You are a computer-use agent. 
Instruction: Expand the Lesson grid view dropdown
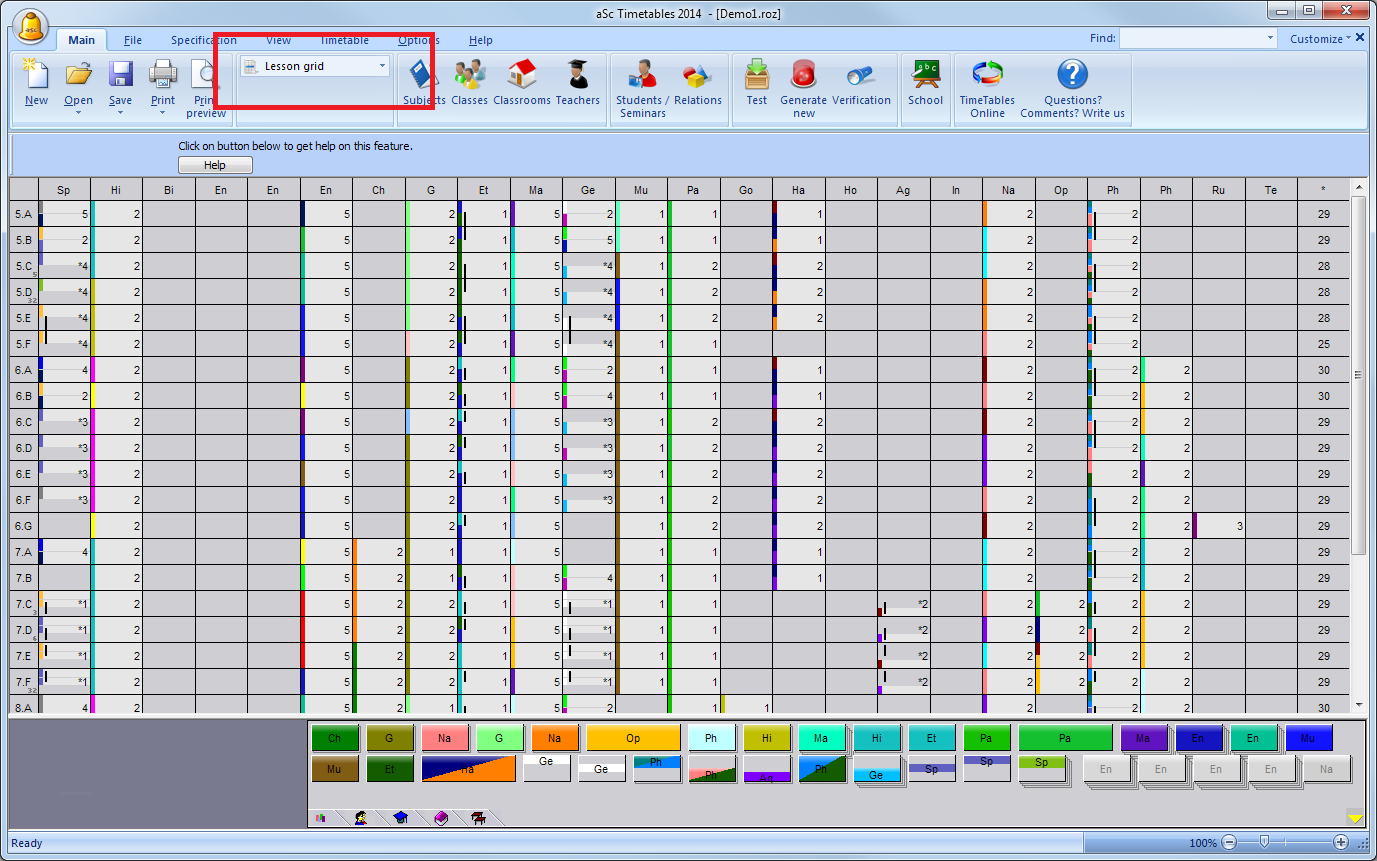382,67
